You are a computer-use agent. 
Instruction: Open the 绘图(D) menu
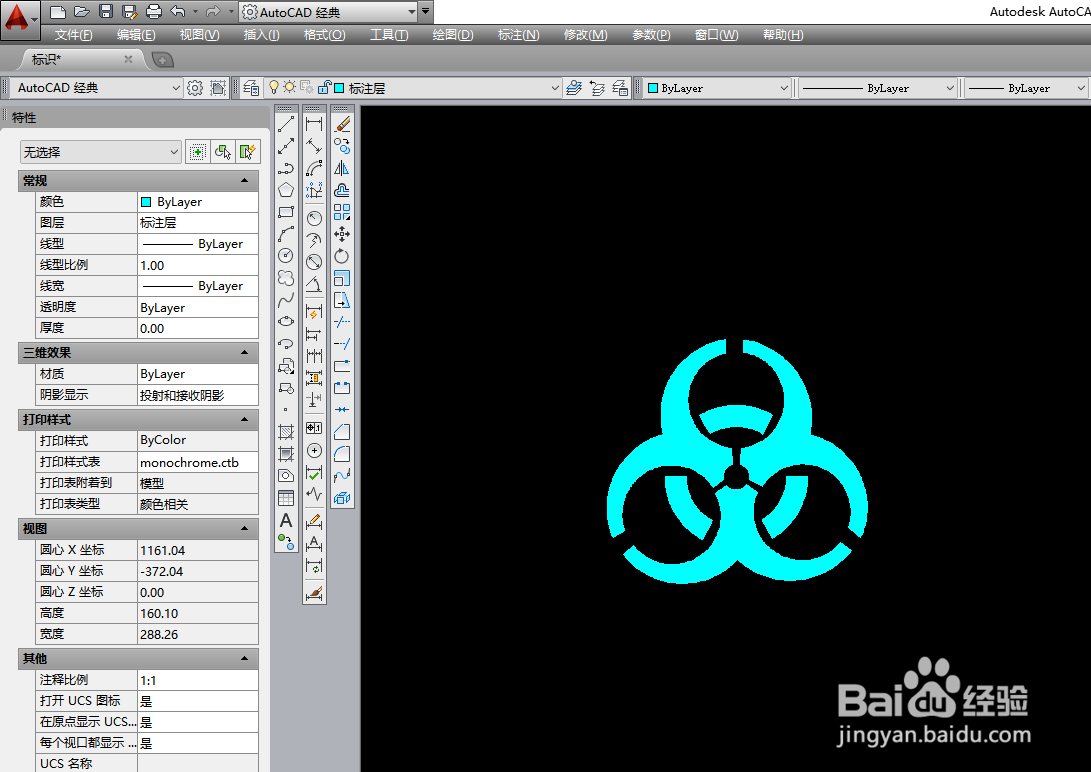pos(453,35)
